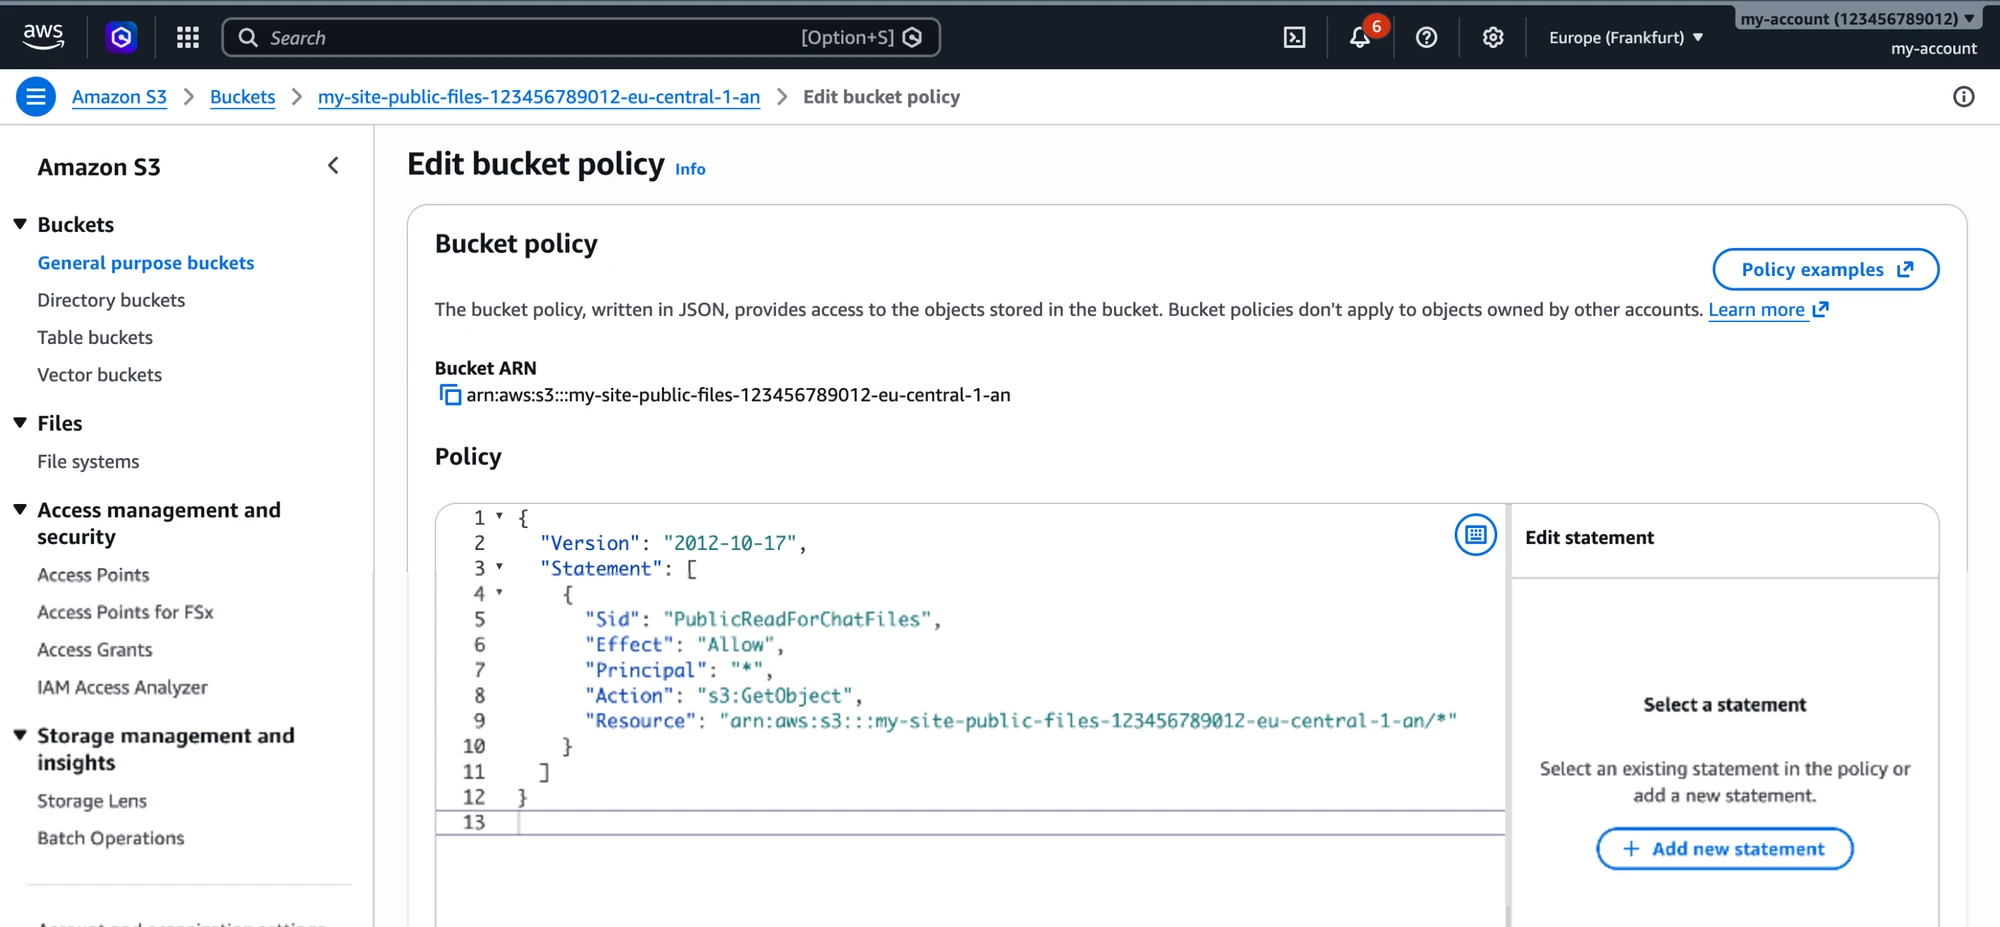The width and height of the screenshot is (2000, 927).
Task: Go to General purpose buckets
Action: click(146, 263)
